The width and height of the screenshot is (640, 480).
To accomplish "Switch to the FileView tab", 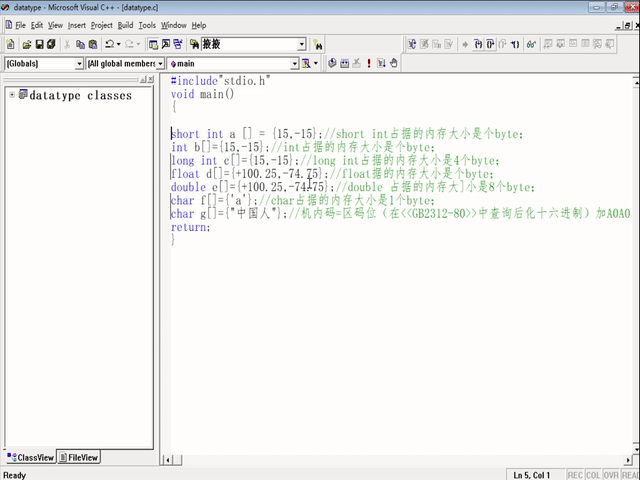I will pyautogui.click(x=79, y=458).
